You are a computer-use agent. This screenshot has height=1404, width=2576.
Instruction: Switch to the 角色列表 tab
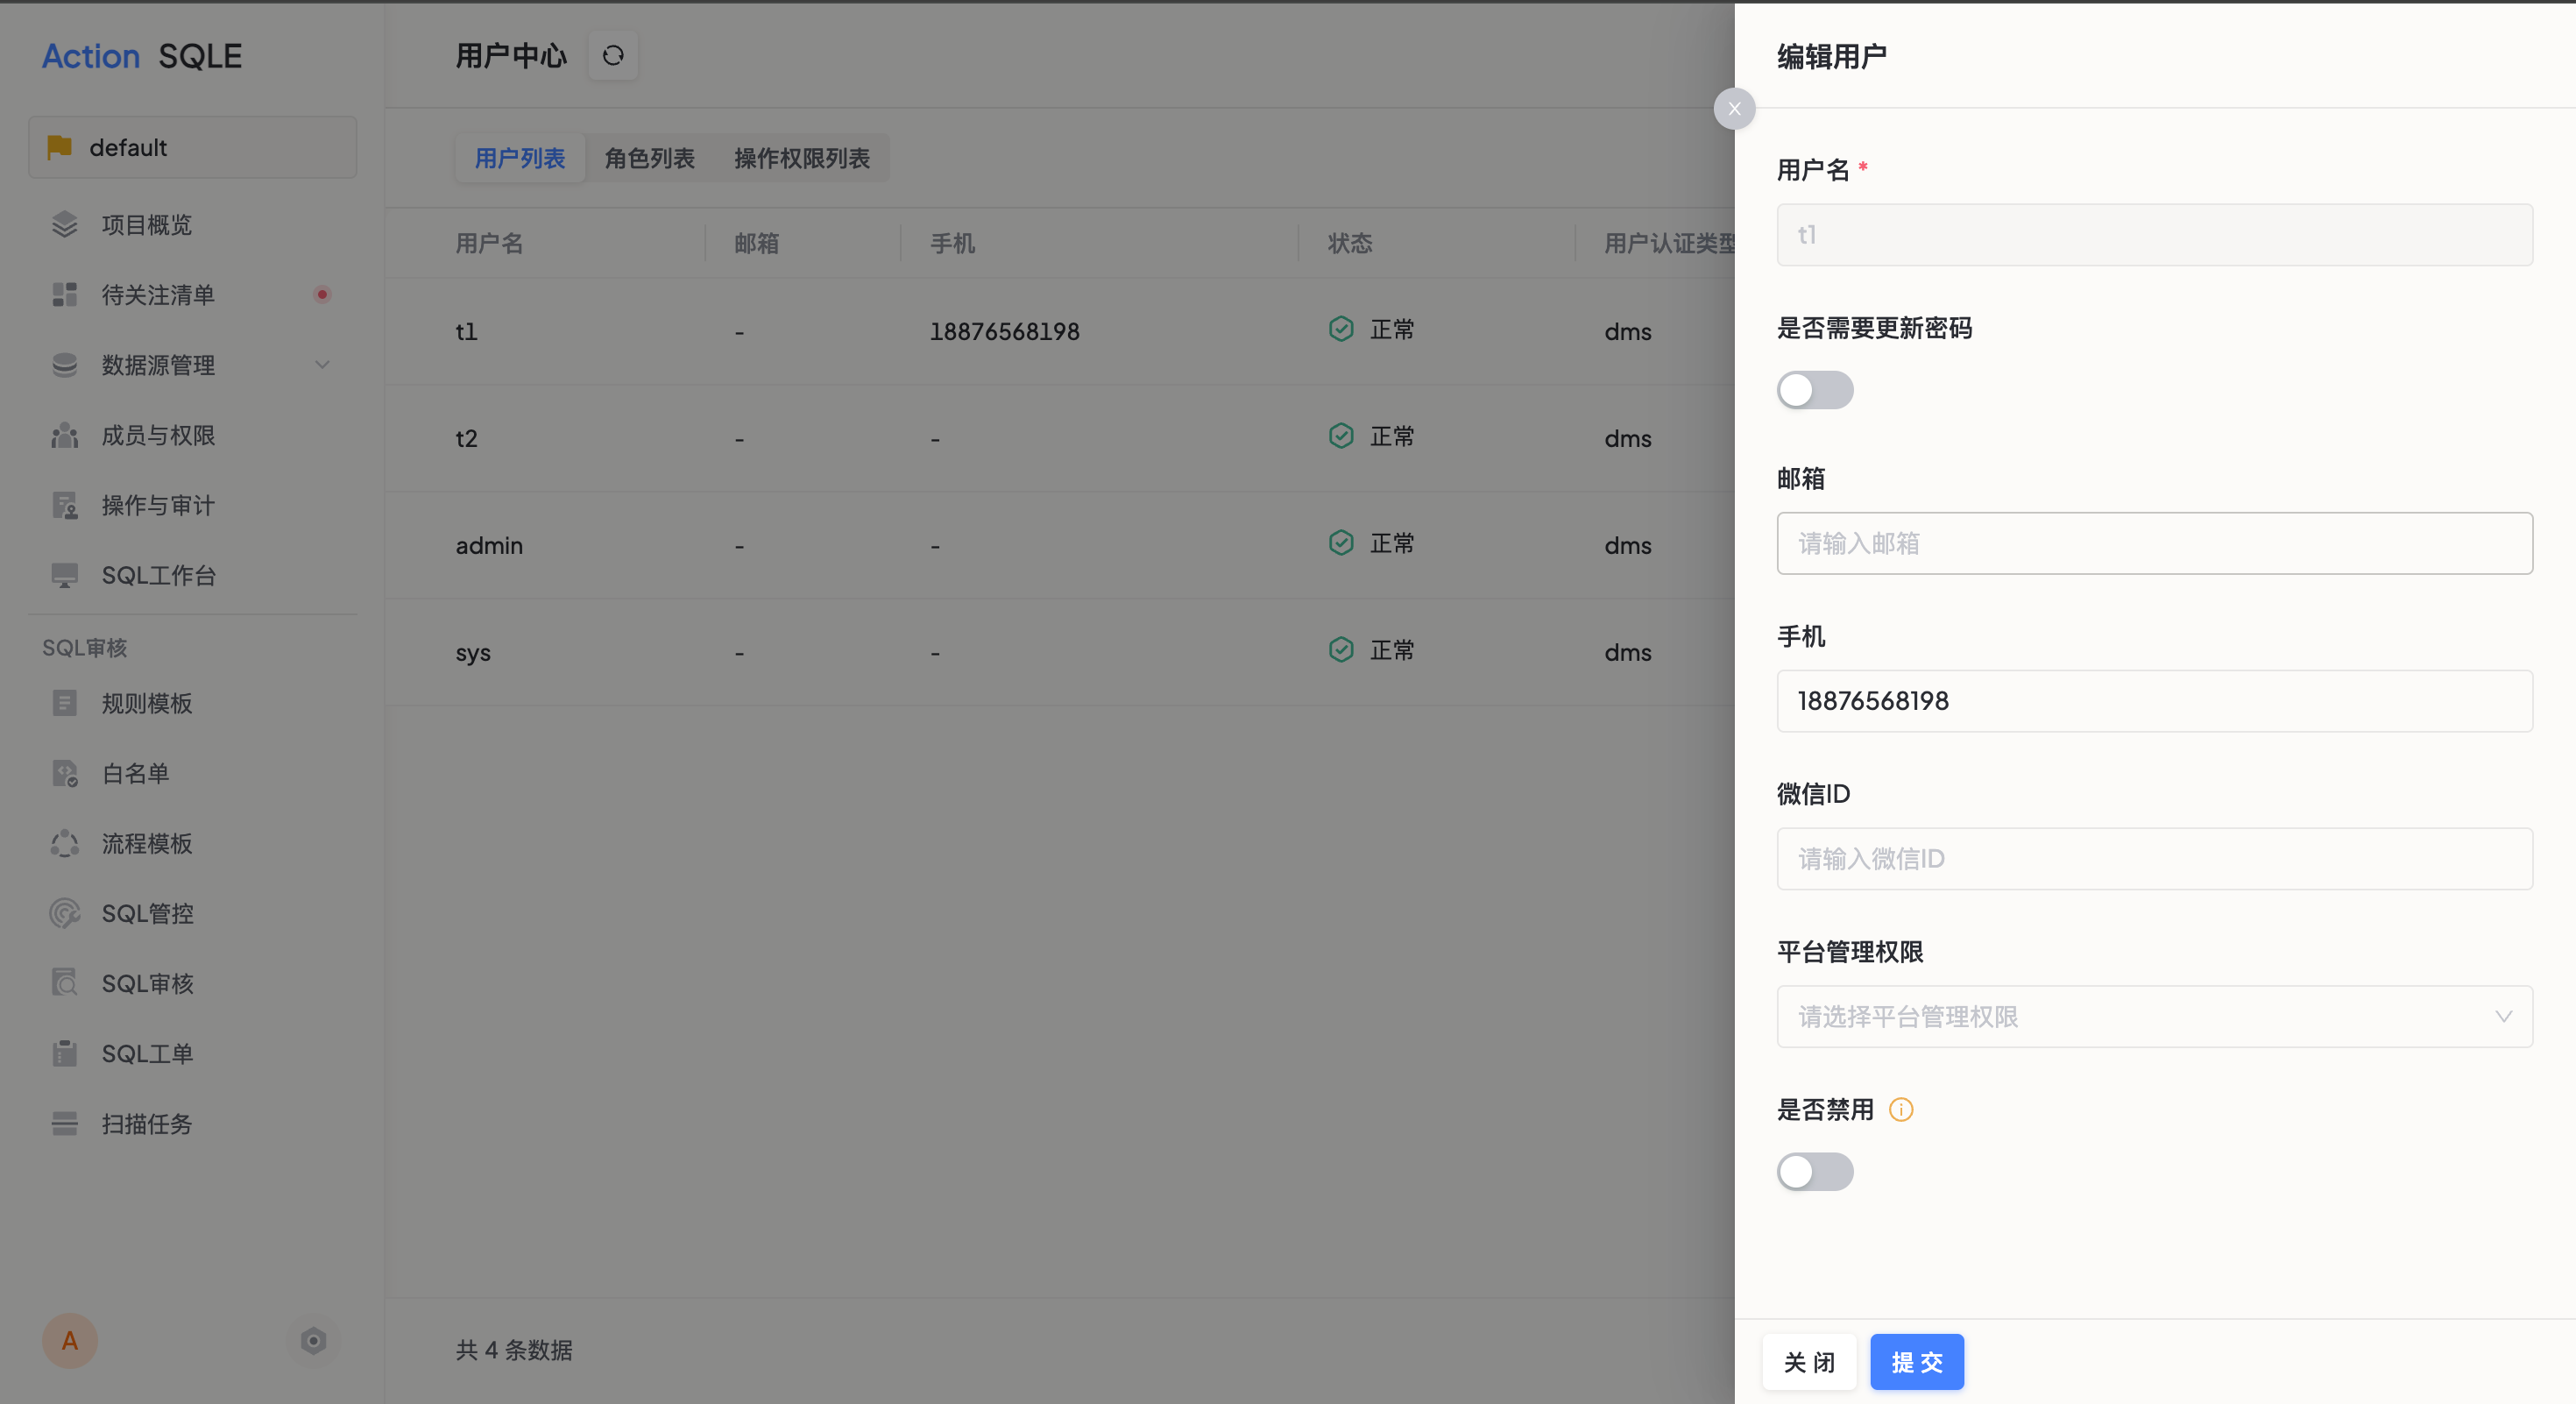[649, 158]
